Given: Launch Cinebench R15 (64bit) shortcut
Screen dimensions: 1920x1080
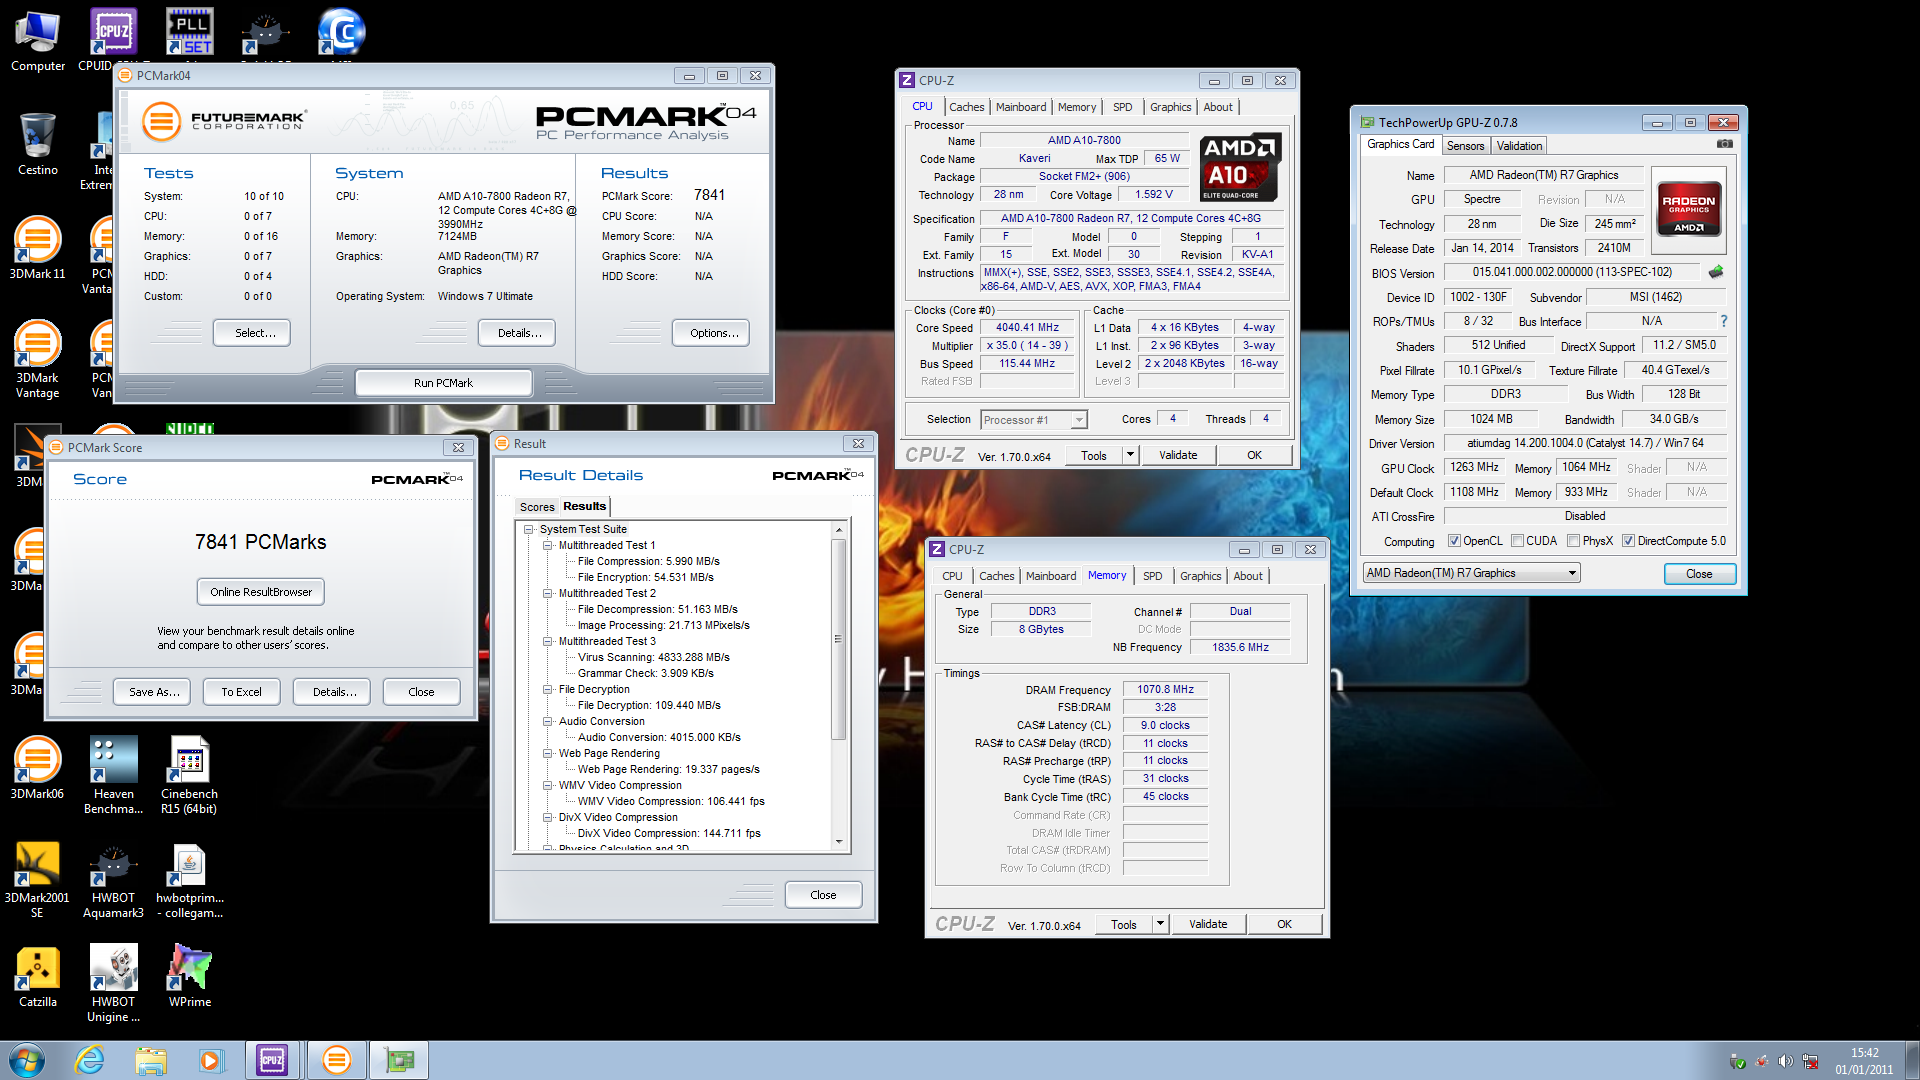Looking at the screenshot, I should point(189,776).
